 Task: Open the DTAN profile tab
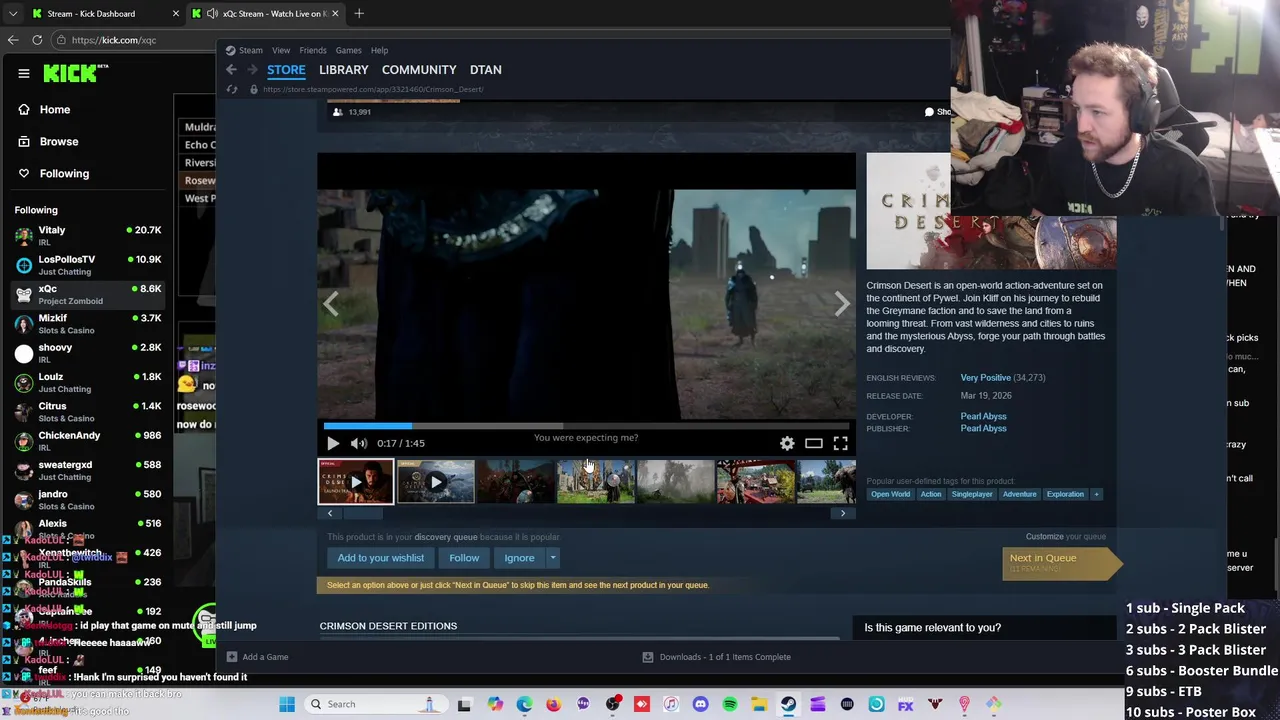[x=485, y=70]
